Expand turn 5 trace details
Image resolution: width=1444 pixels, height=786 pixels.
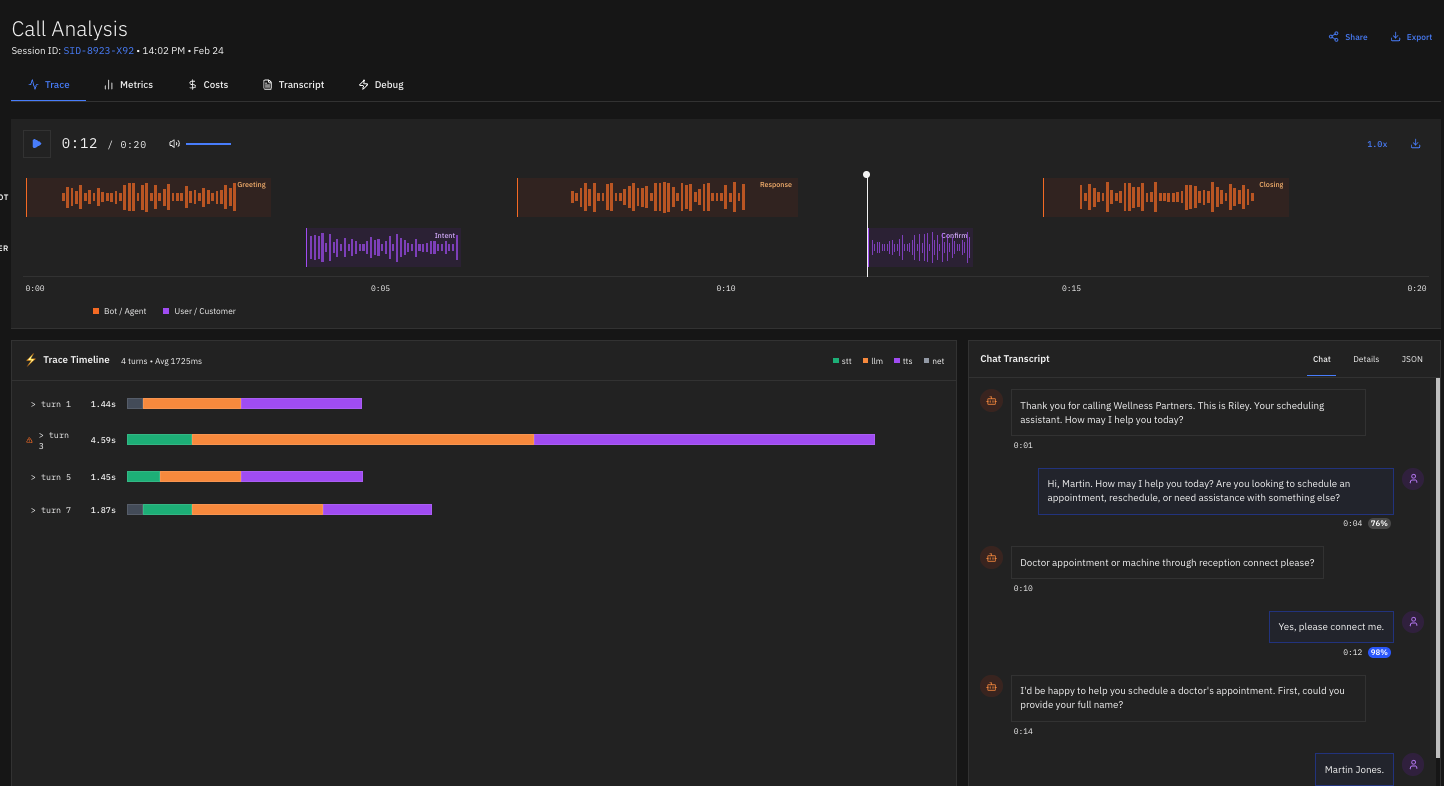pyautogui.click(x=51, y=477)
